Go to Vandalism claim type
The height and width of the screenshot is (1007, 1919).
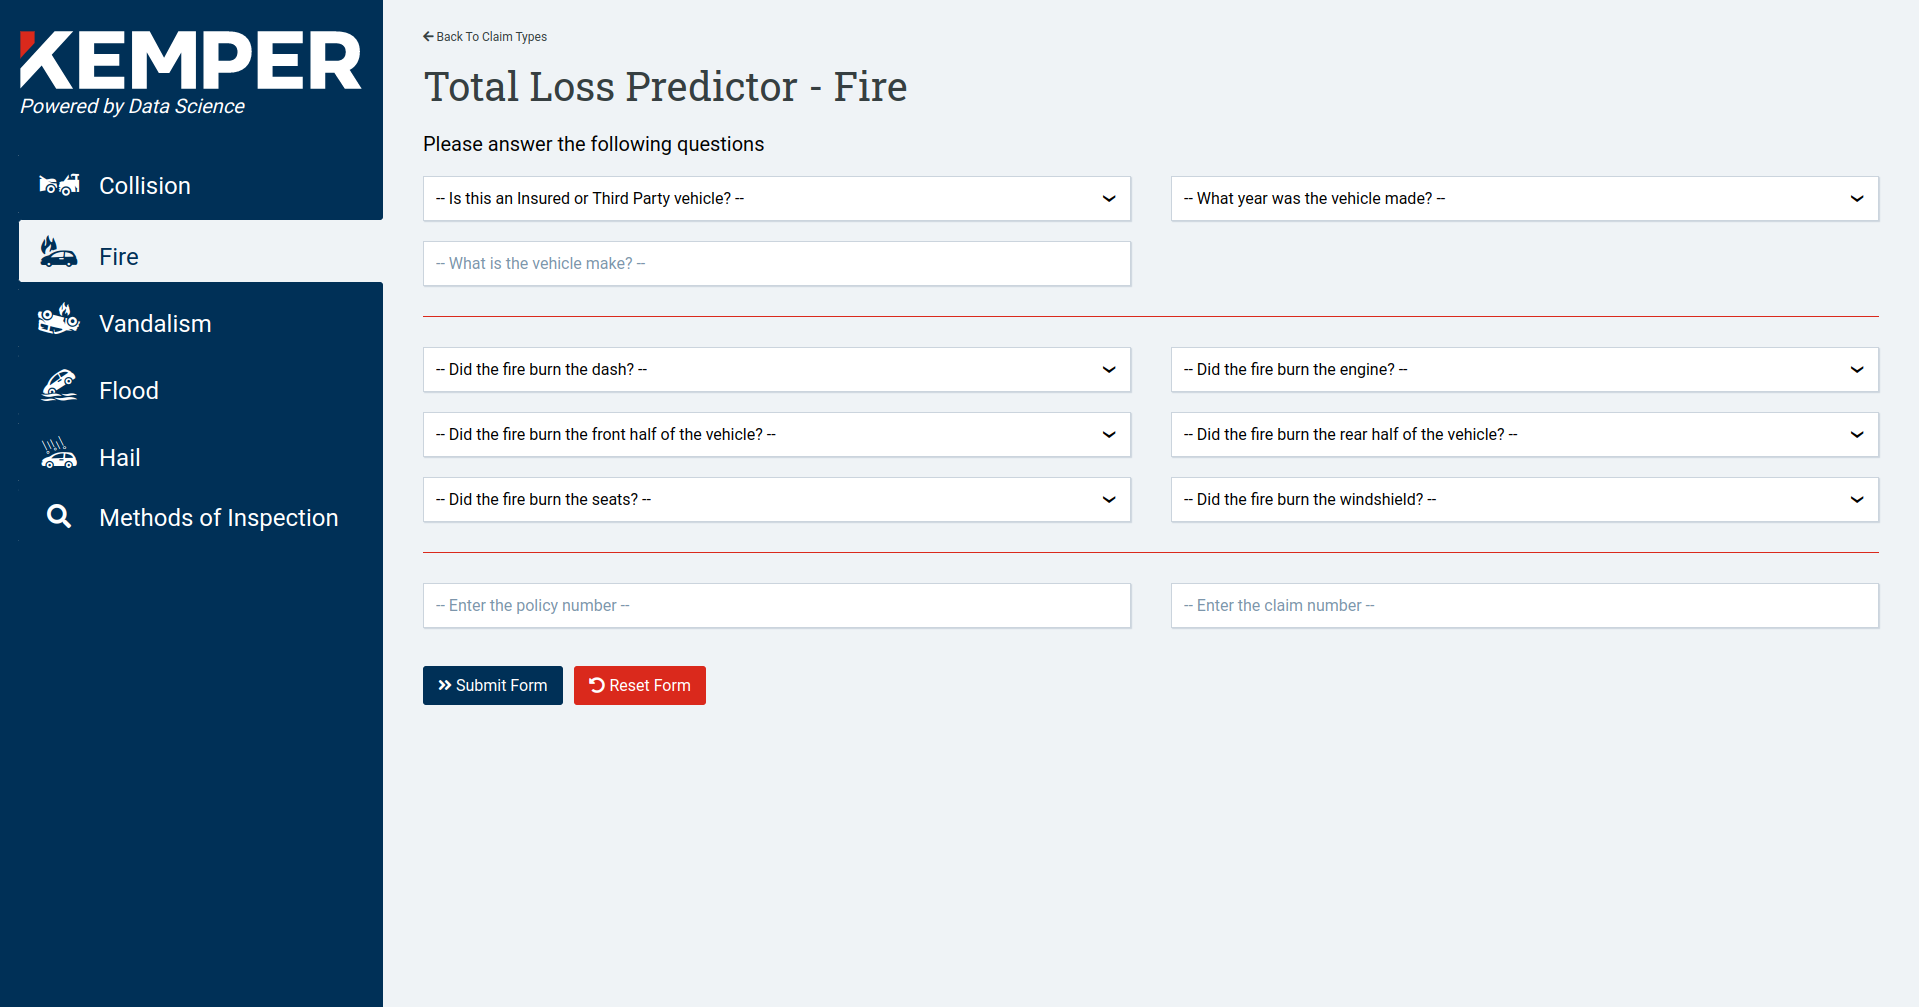tap(155, 324)
